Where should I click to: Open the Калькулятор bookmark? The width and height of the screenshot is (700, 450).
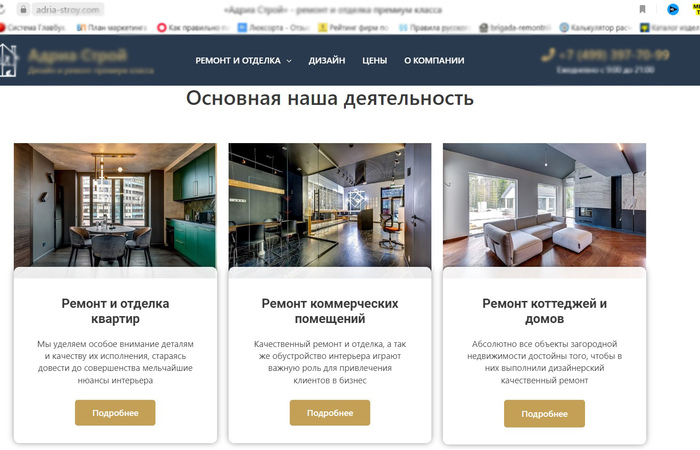[595, 28]
